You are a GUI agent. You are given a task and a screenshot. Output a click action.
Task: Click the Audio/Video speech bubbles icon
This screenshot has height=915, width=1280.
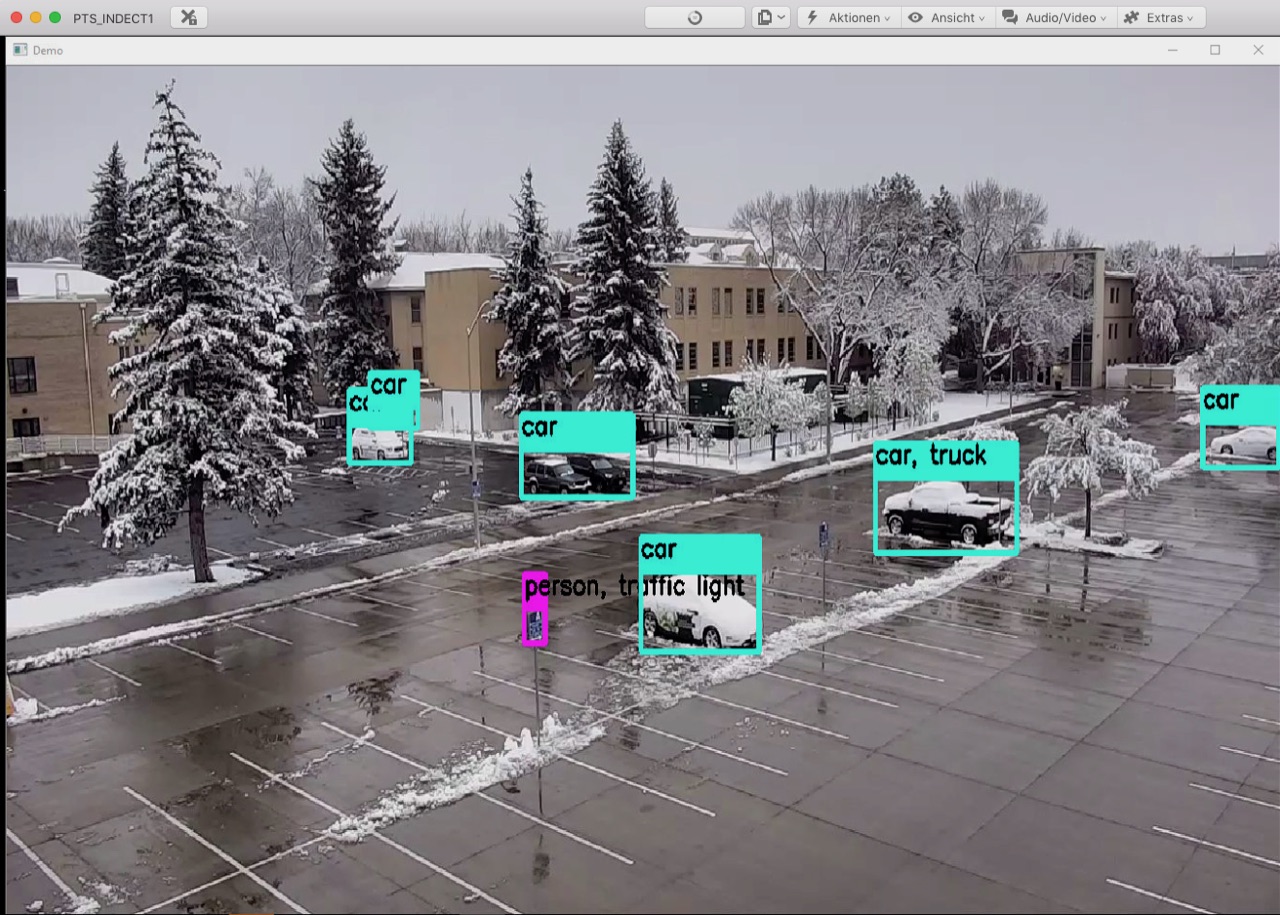point(1009,17)
